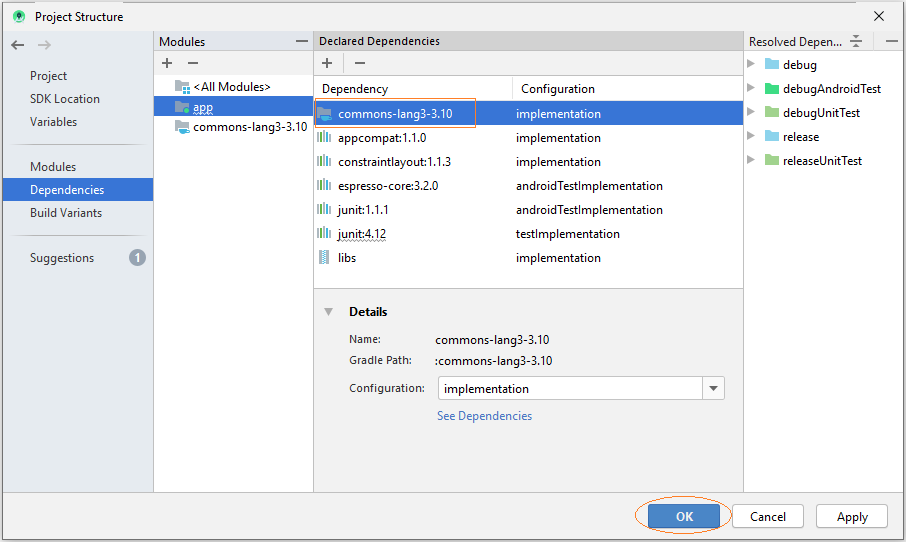Open the Configuration dropdown arrow
Viewport: 906px width, 542px height.
(714, 388)
